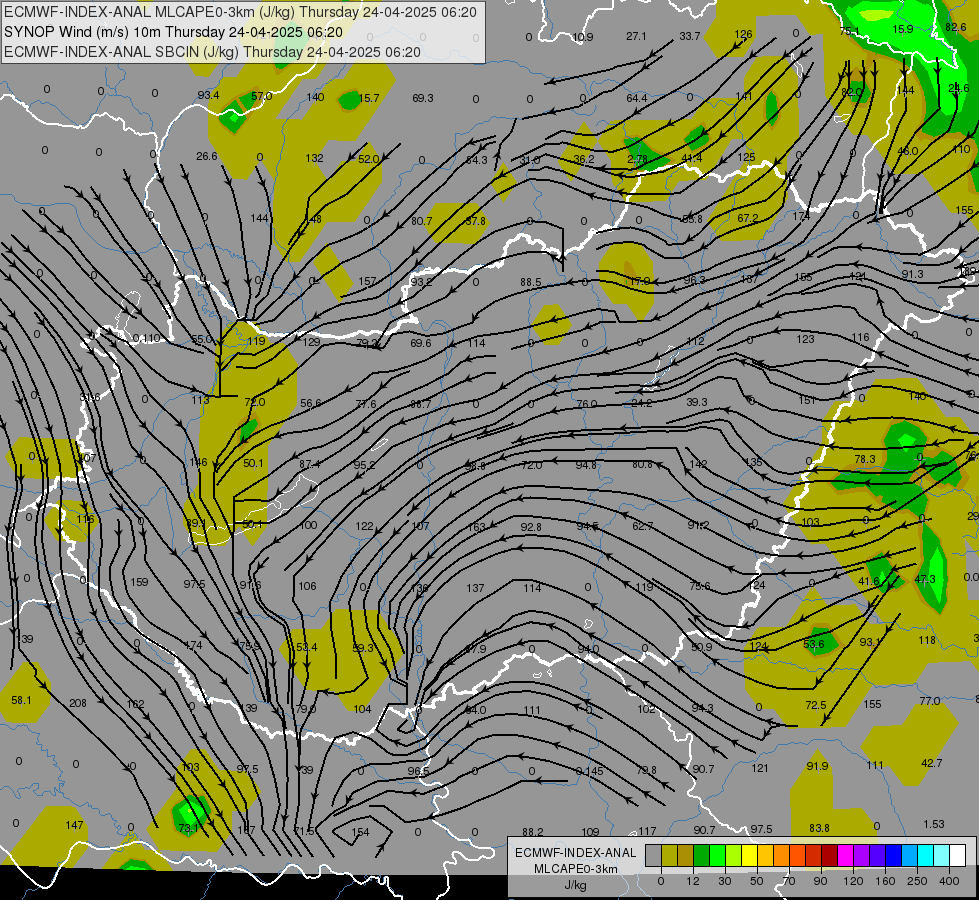The height and width of the screenshot is (900, 979).
Task: Click map value '123'
Action: pyautogui.click(x=805, y=339)
